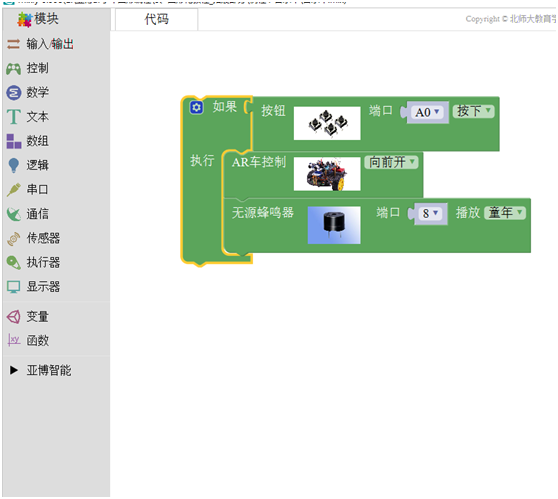This screenshot has width=558, height=499.
Task: Select the 无源蜂鸣器 block label
Action: pos(263,212)
